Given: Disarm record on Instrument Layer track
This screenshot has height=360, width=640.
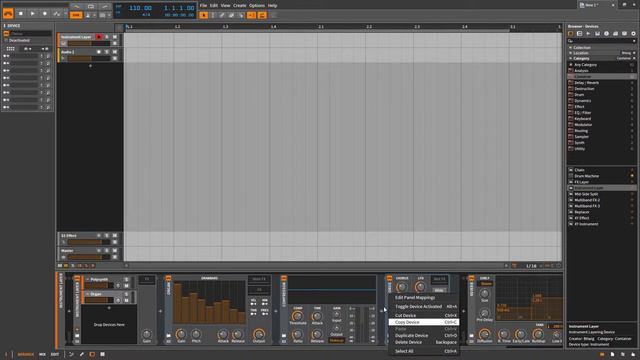Looking at the screenshot, I should tap(99, 37).
